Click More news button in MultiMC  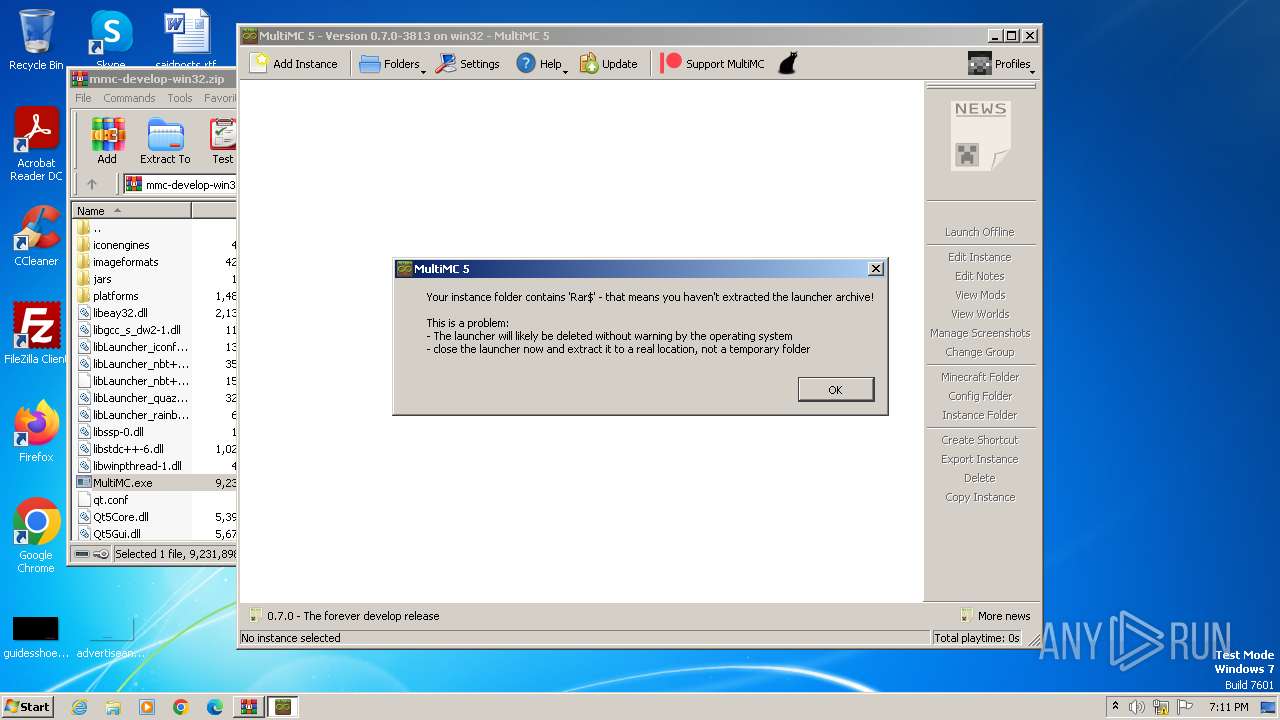995,616
